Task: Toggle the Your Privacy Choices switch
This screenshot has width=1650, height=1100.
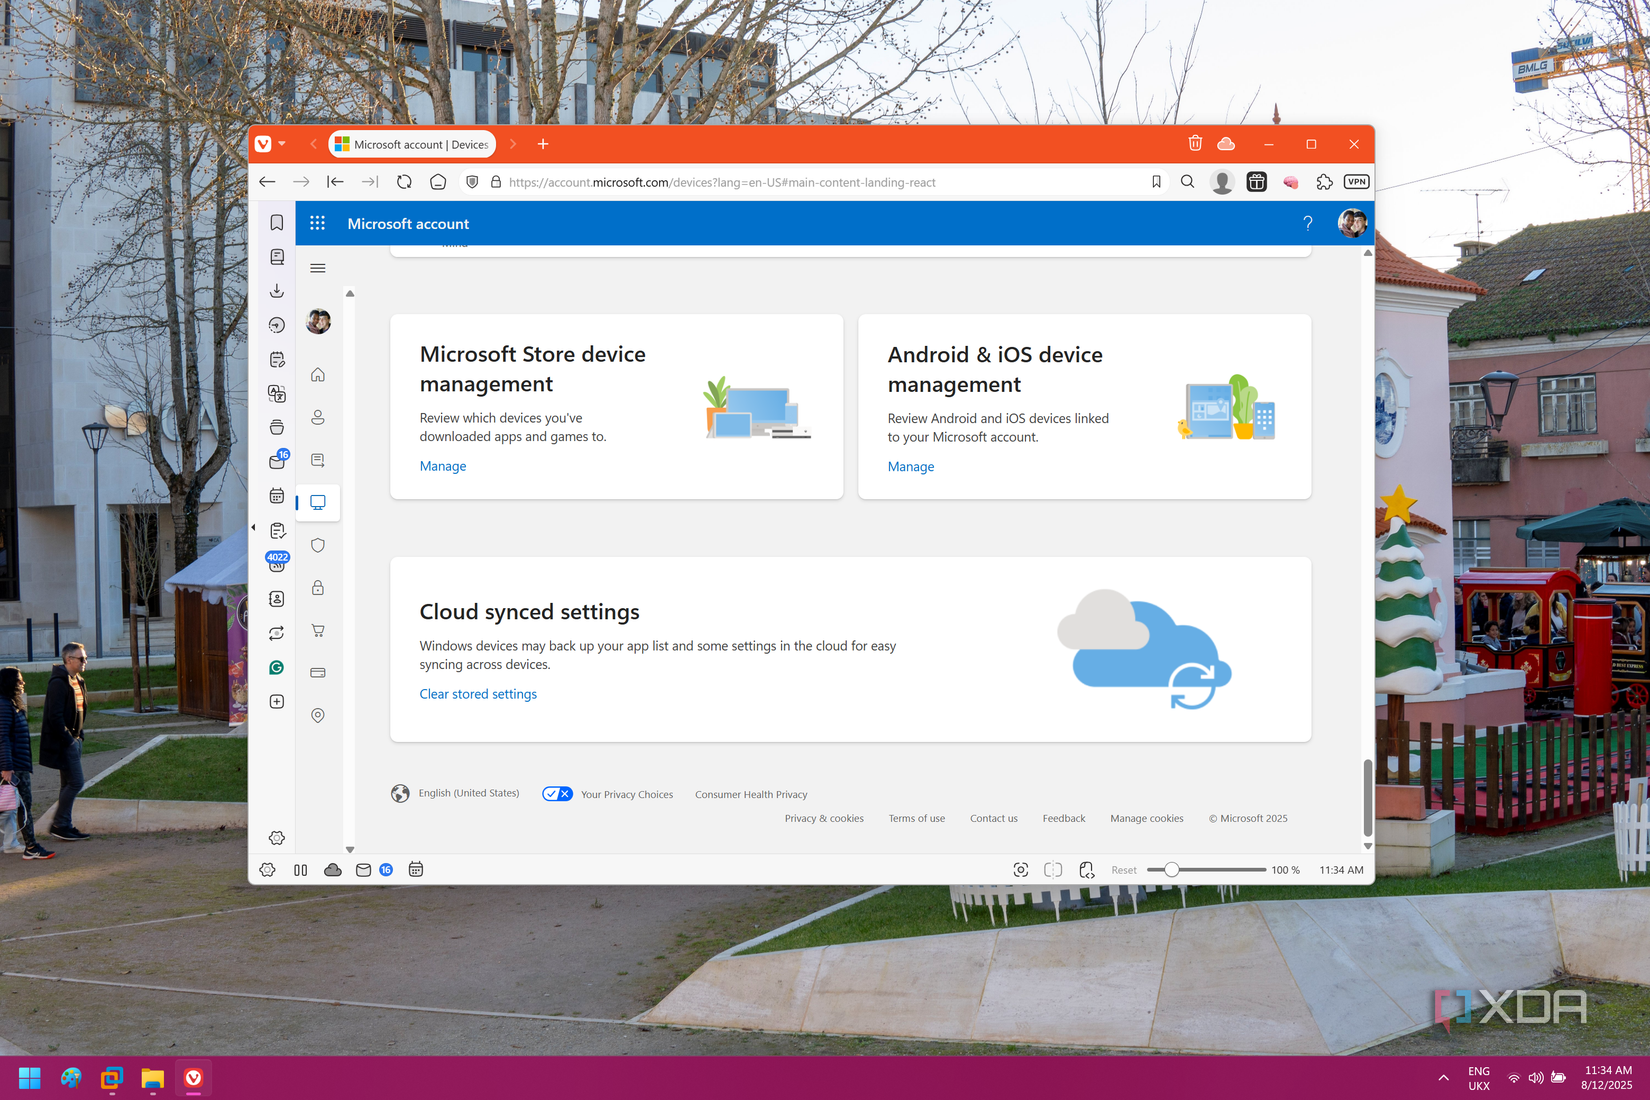Action: coord(557,793)
